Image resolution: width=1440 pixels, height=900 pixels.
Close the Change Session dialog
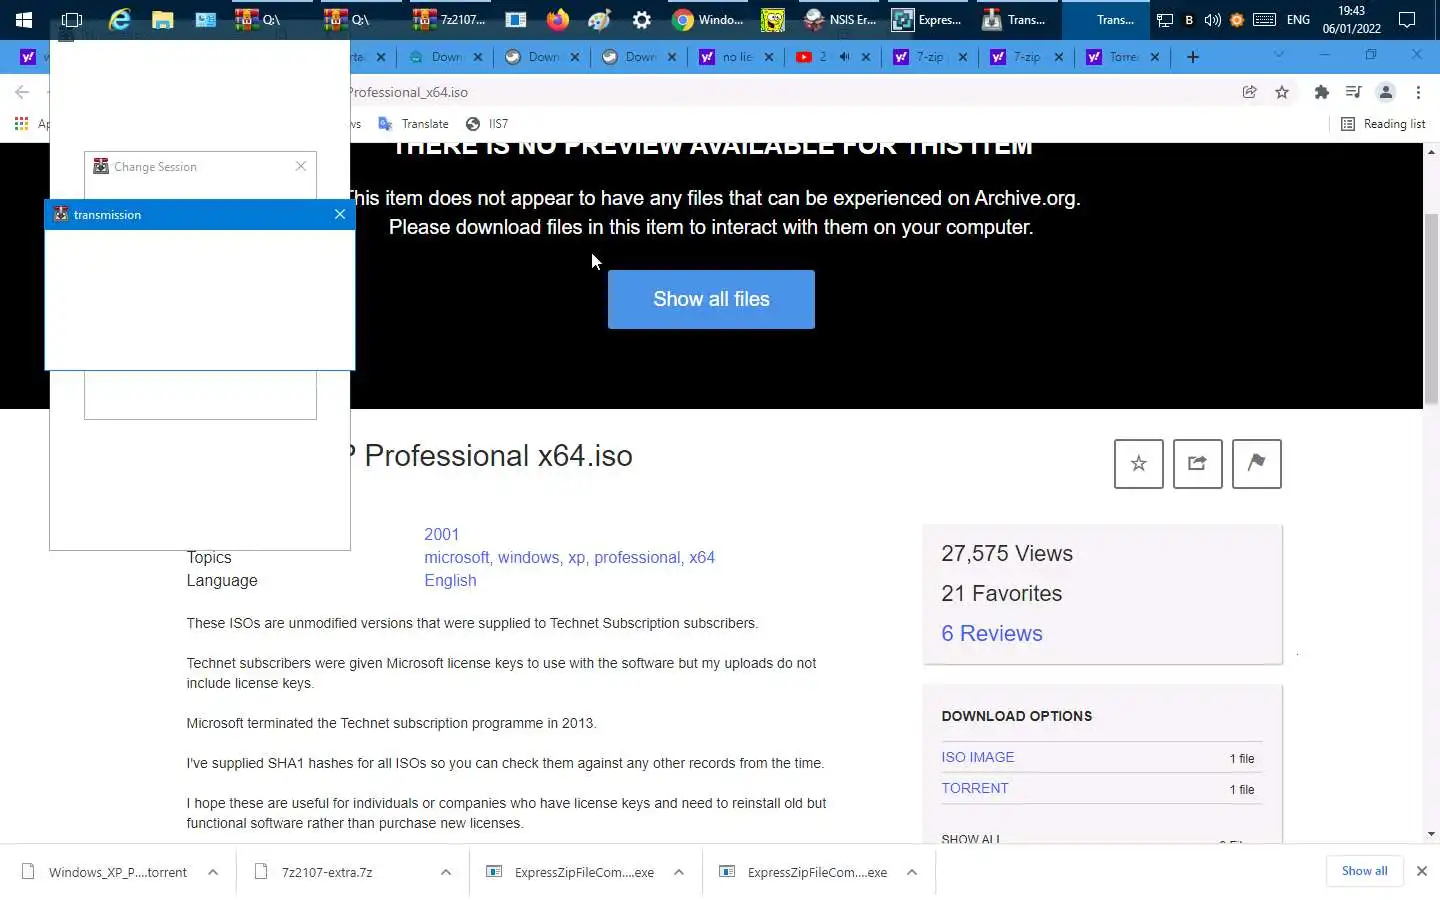(301, 166)
